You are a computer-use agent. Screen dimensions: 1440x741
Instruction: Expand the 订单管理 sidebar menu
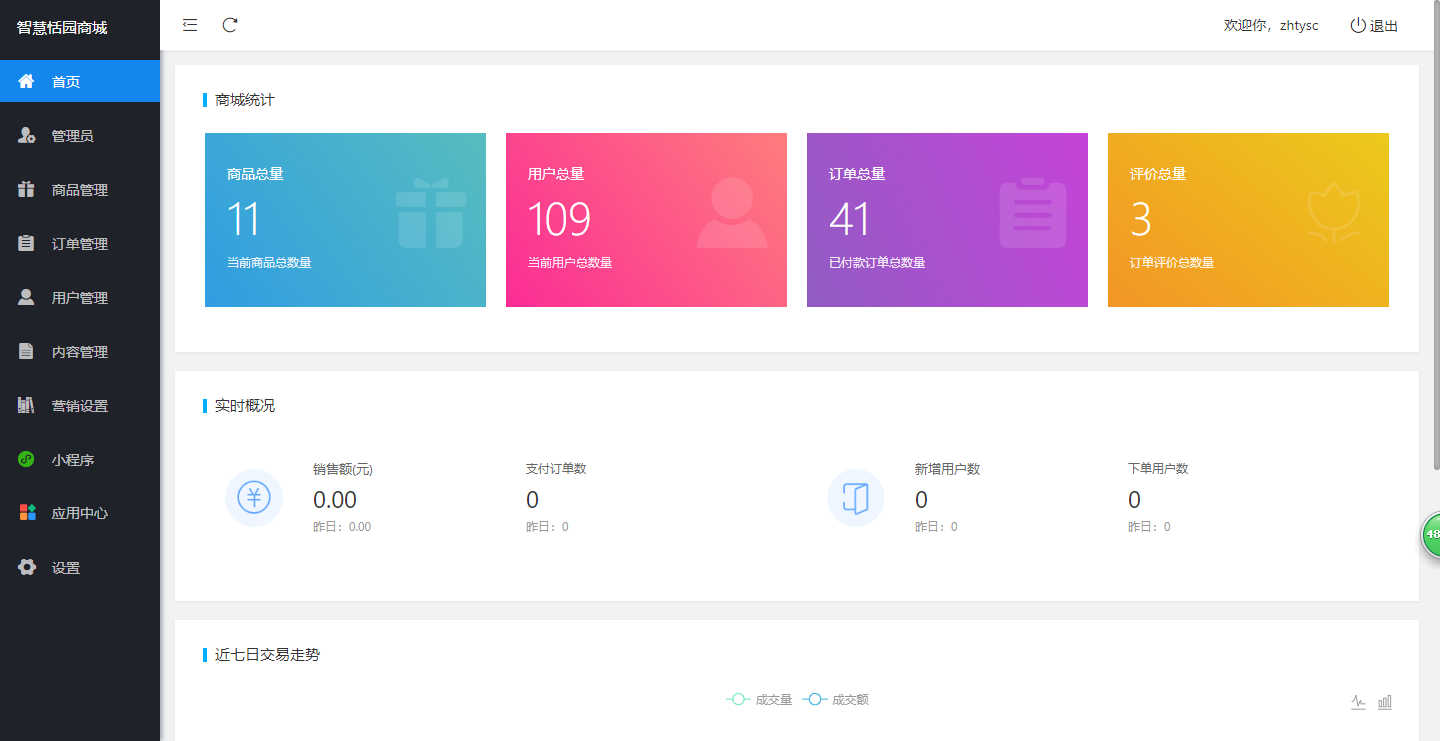click(80, 244)
